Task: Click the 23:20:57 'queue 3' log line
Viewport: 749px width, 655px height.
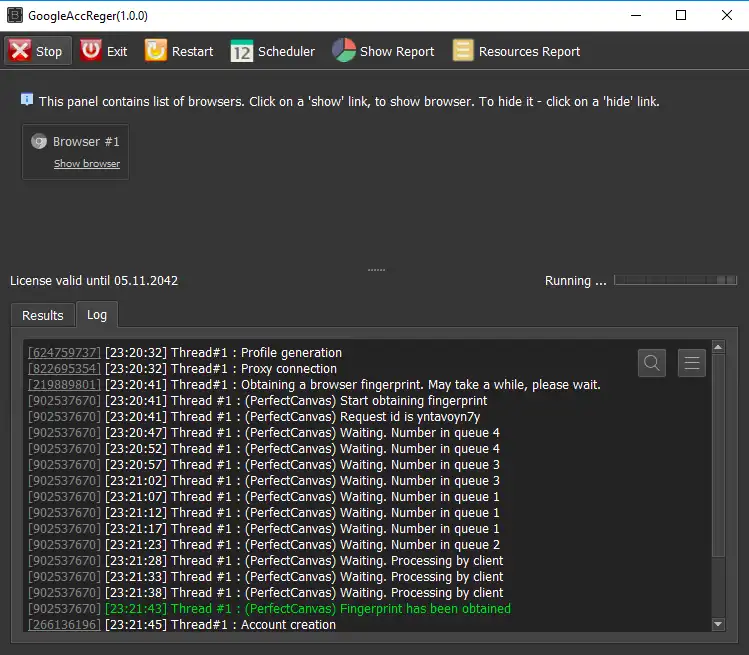Action: coord(264,464)
